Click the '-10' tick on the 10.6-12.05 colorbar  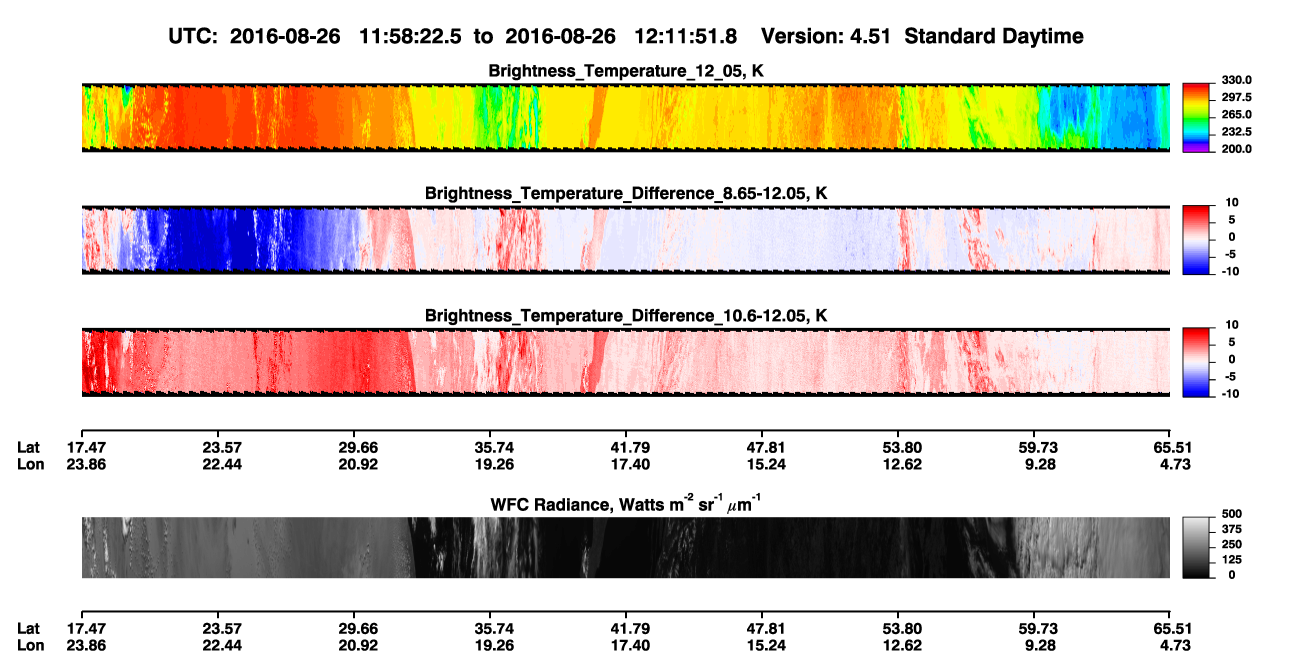coord(1231,393)
